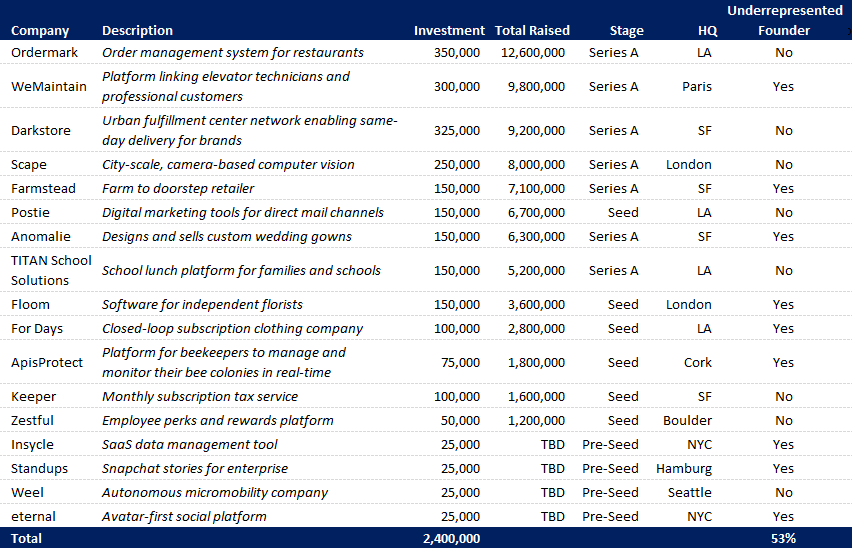The width and height of the screenshot is (852, 548).
Task: Select the Ordermark company cell
Action: pos(44,53)
